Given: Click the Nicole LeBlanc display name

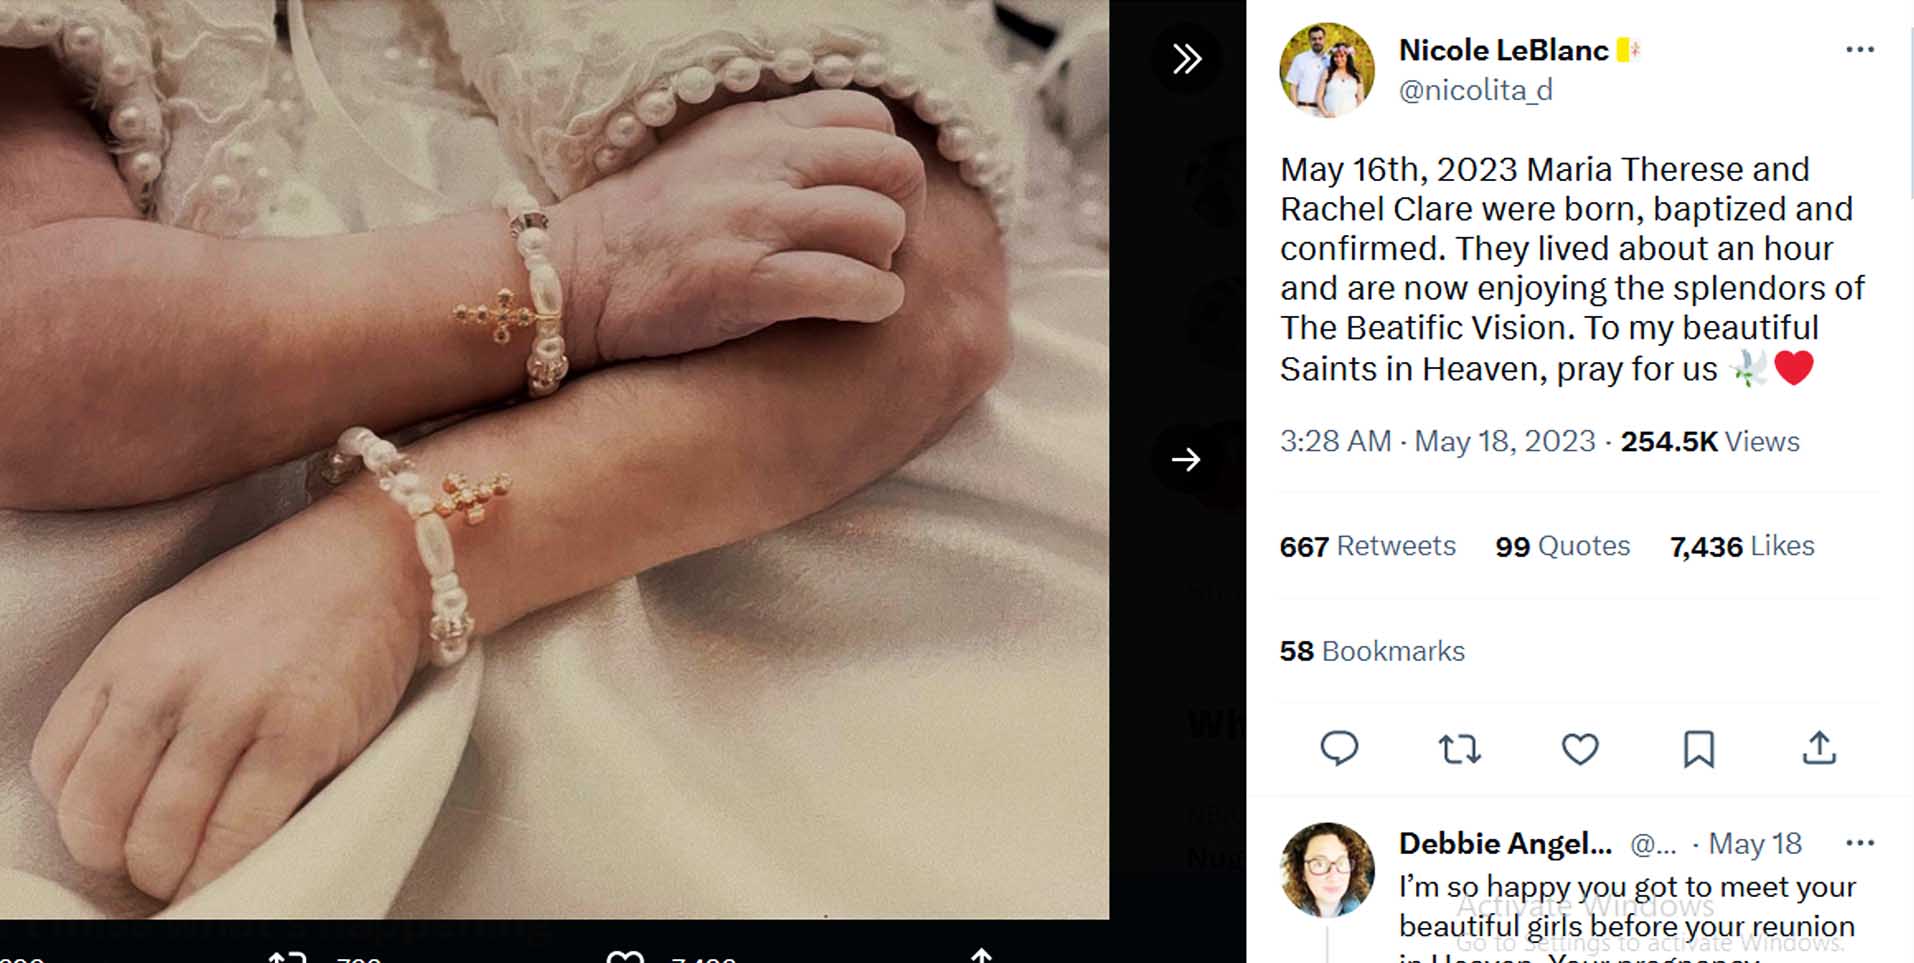Looking at the screenshot, I should tap(1503, 50).
